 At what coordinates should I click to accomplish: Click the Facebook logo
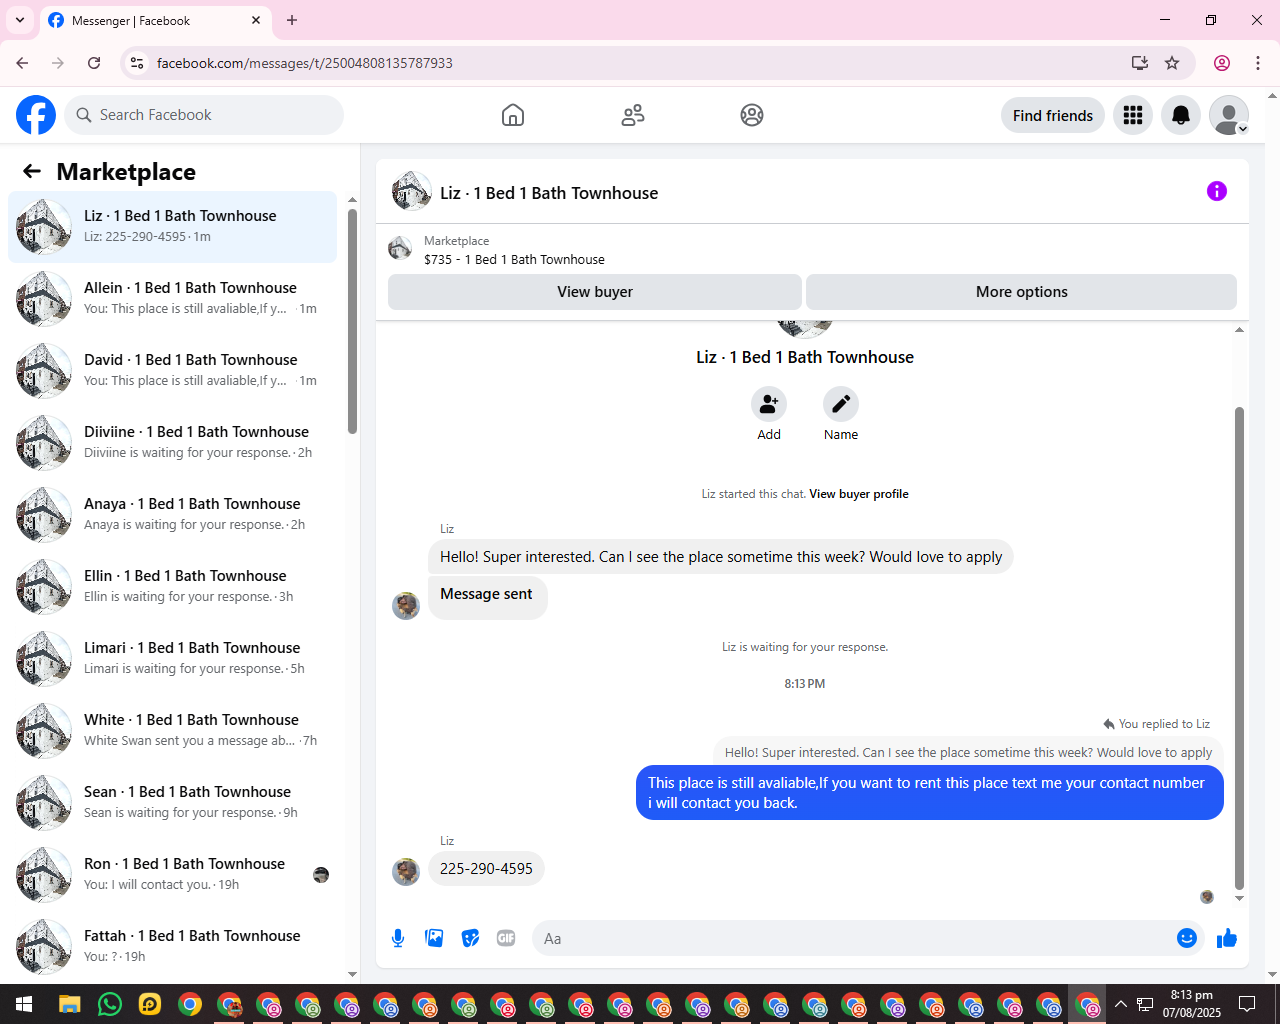[36, 115]
